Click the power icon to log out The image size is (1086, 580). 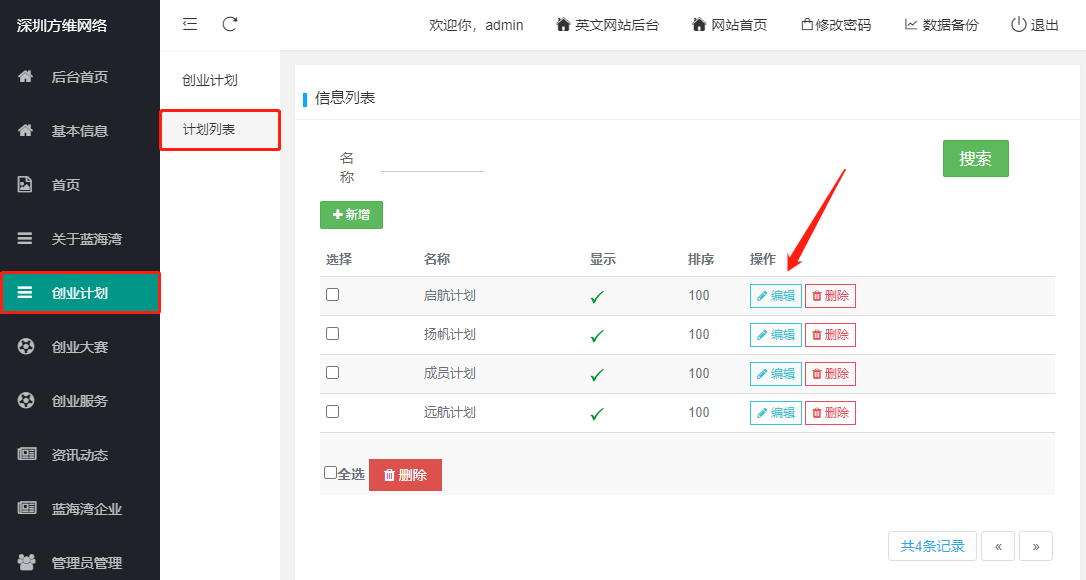1018,25
